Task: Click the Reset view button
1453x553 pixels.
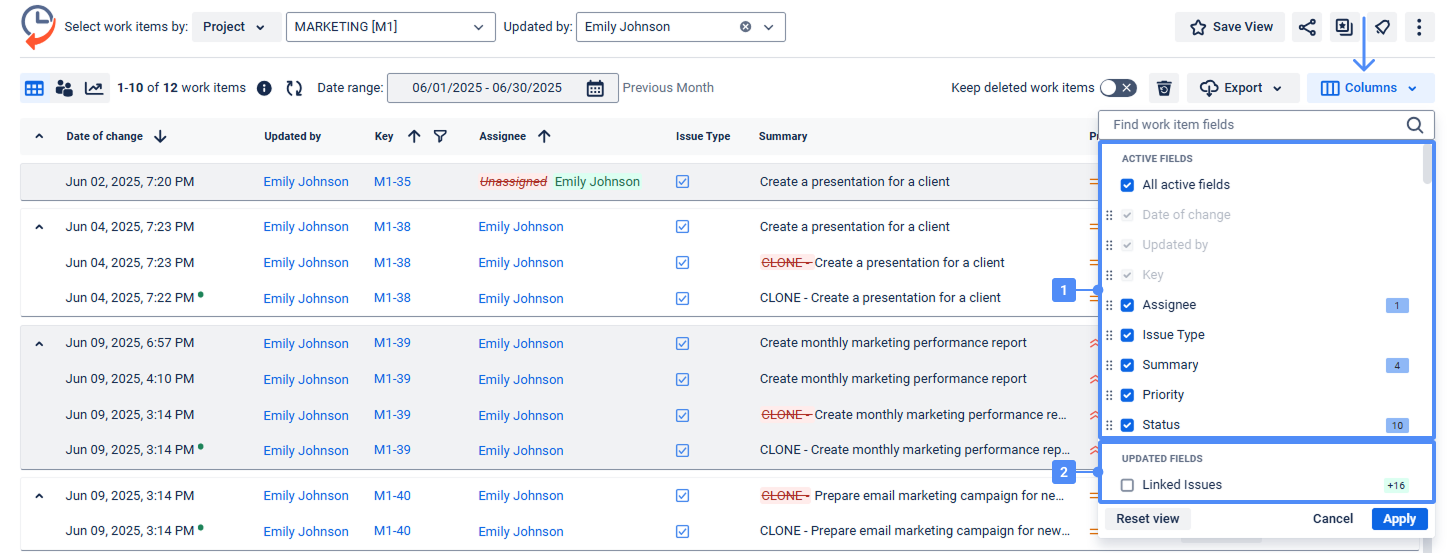Action: [1148, 519]
